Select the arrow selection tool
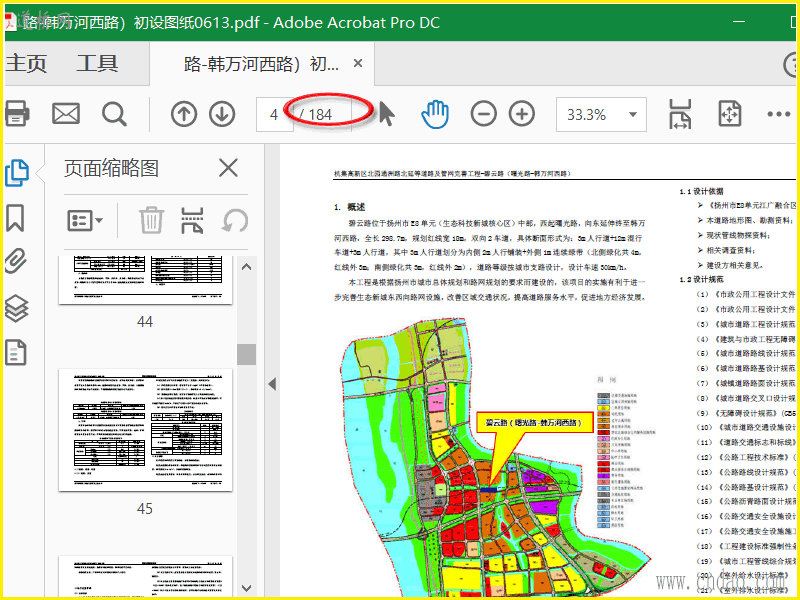Screen dimensions: 800x600 pos(387,113)
